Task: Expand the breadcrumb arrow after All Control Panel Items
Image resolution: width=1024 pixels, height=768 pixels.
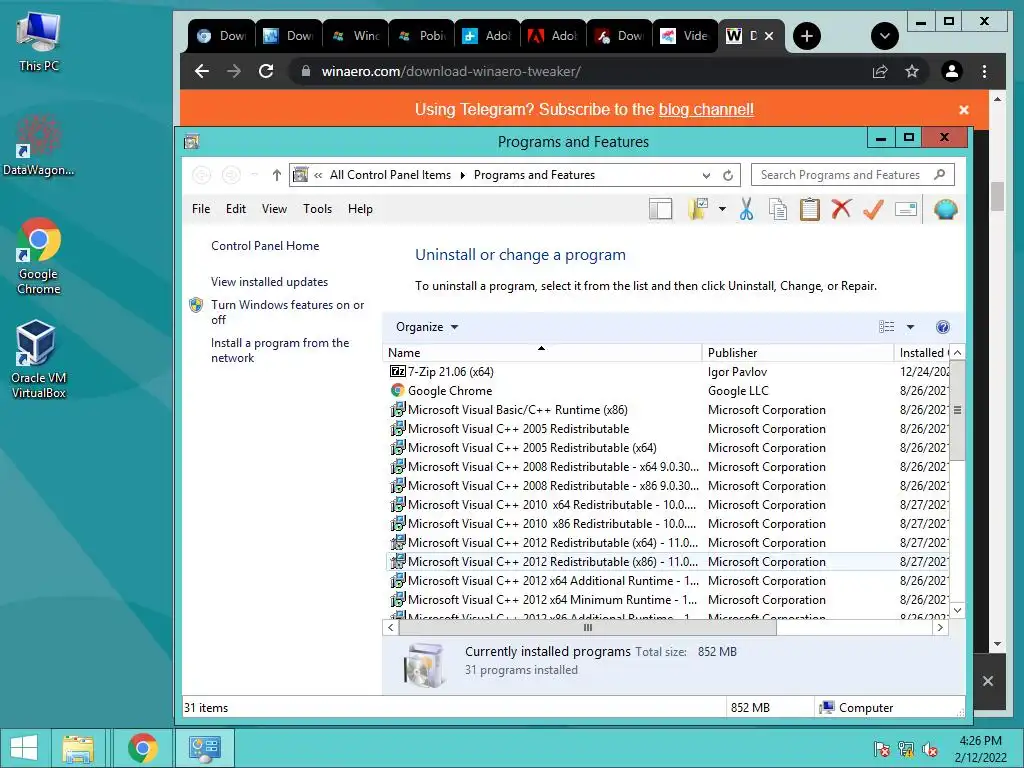Action: click(462, 175)
